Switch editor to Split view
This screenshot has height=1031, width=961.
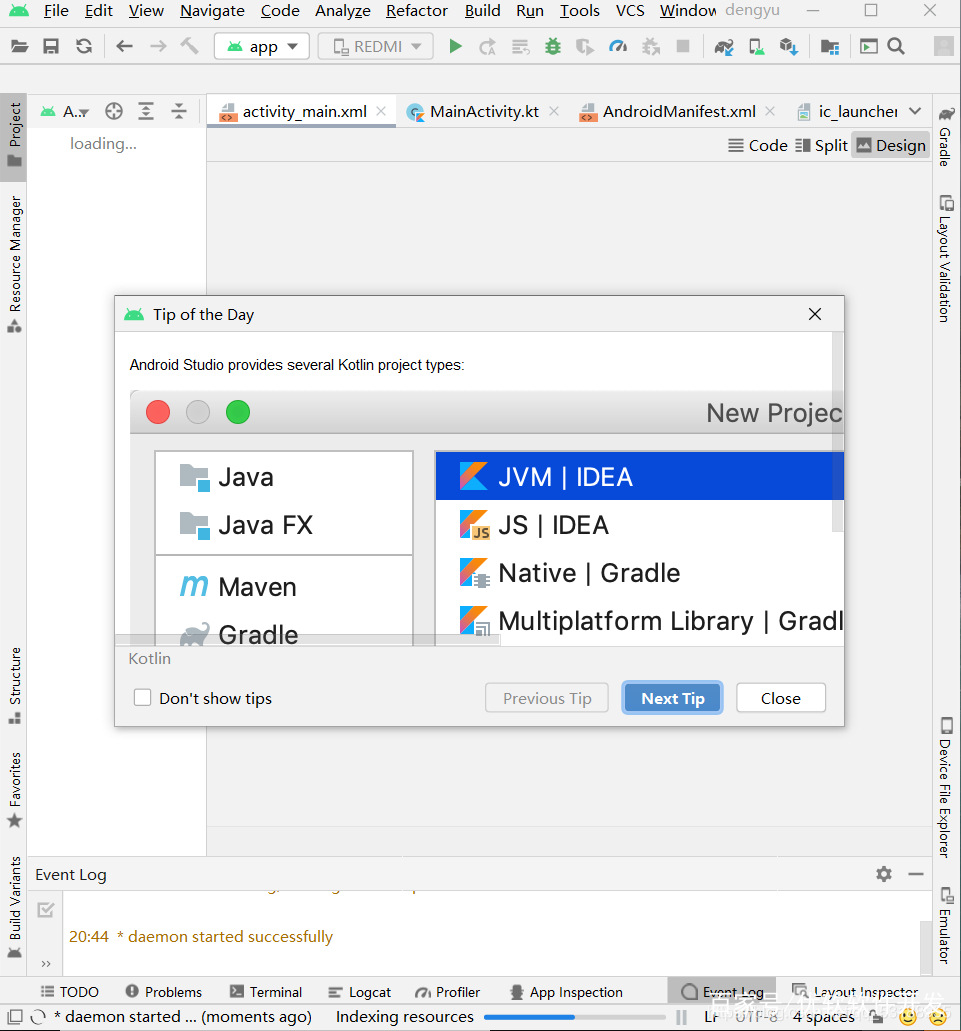(822, 145)
